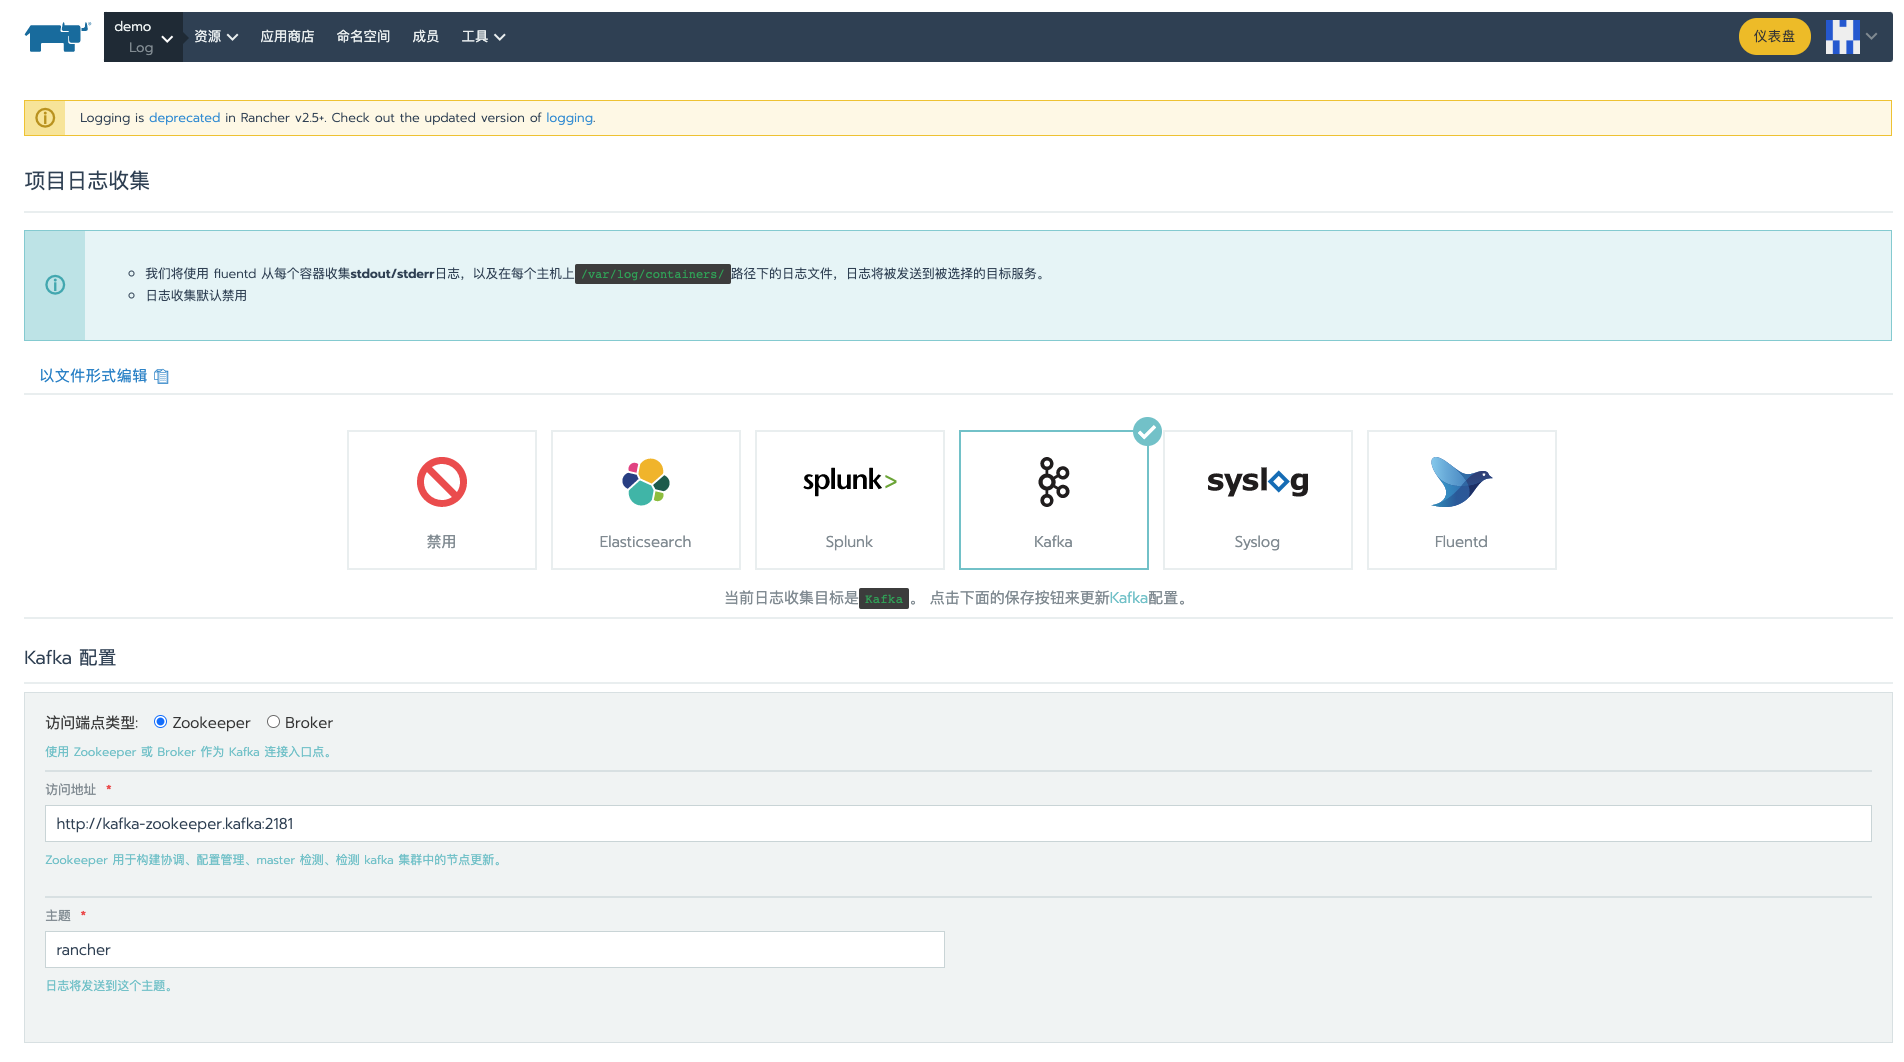Click the 禁用 card label
This screenshot has height=1062, width=1904.
coord(441,542)
